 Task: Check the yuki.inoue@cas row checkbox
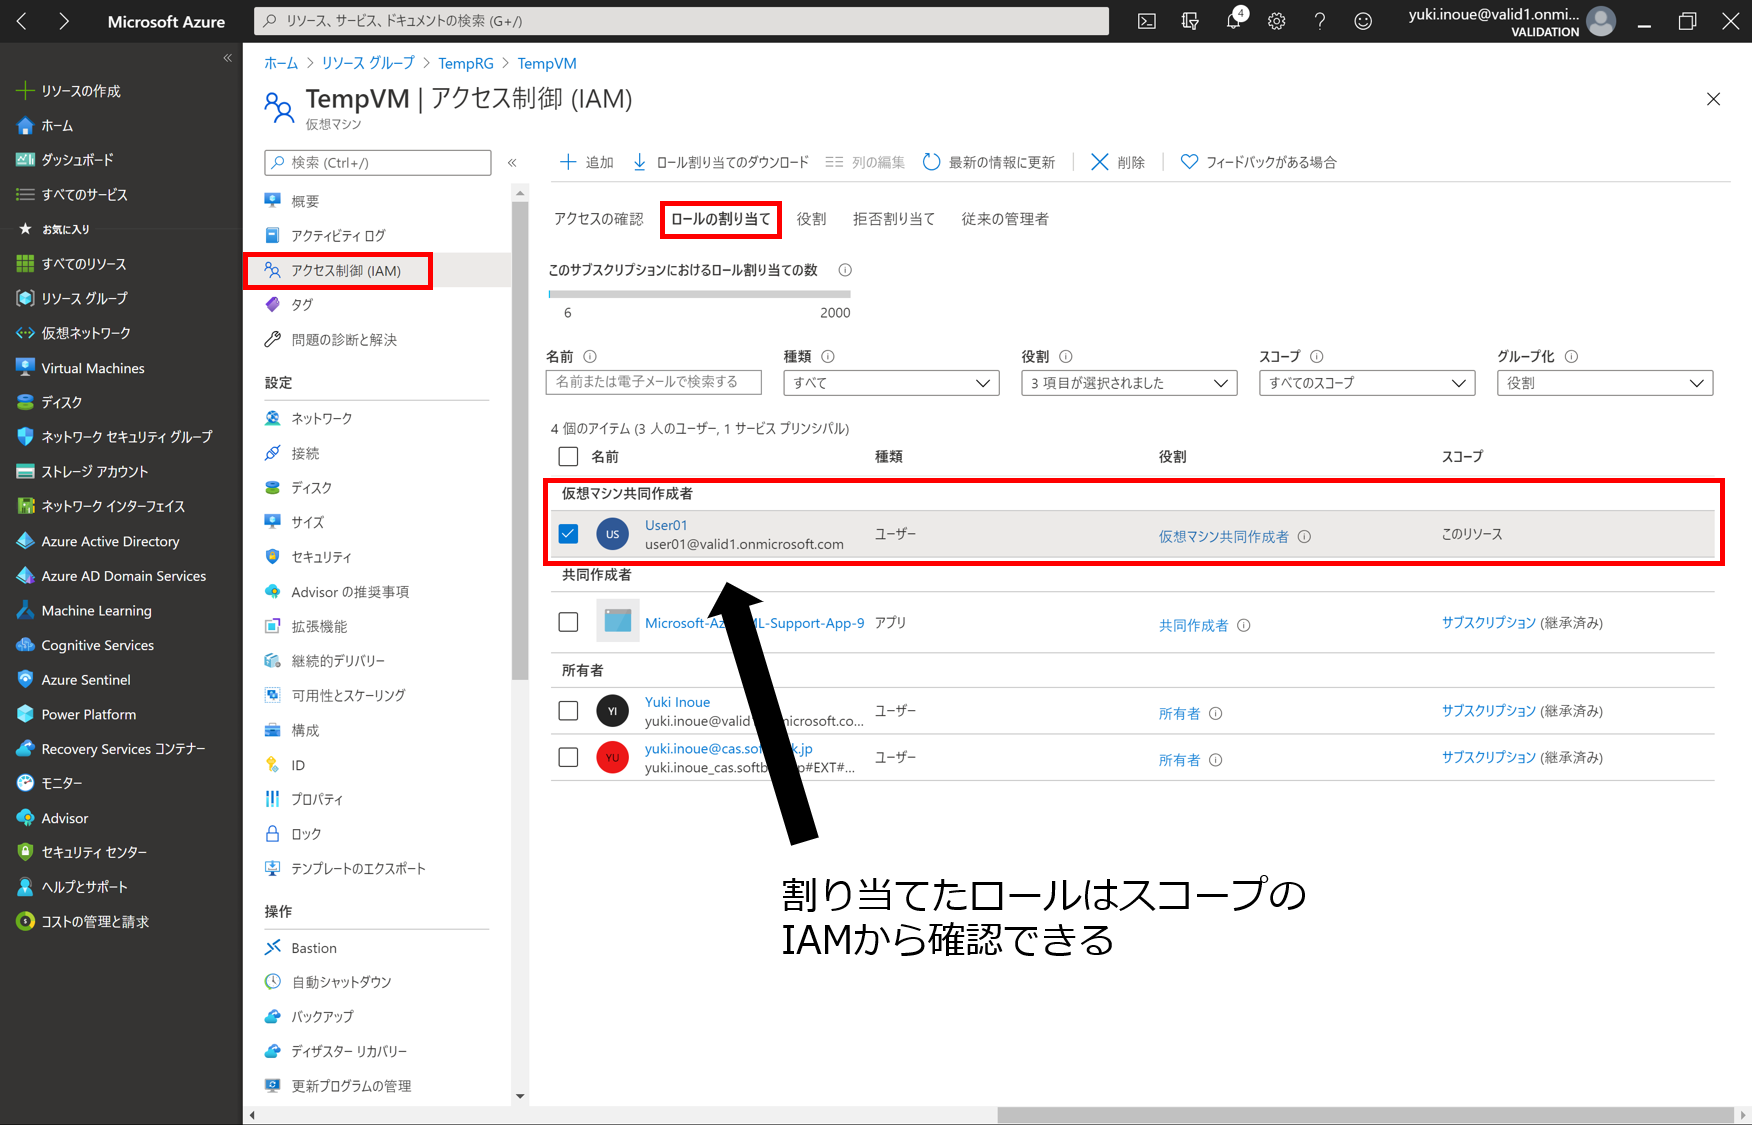pyautogui.click(x=568, y=757)
